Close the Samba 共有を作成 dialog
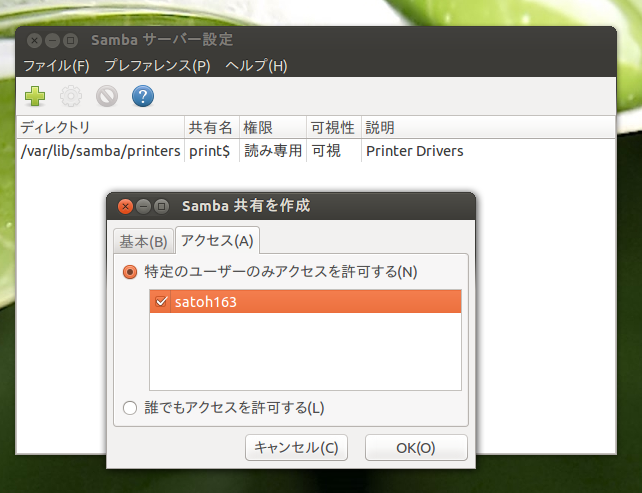This screenshot has height=493, width=642. (125, 206)
